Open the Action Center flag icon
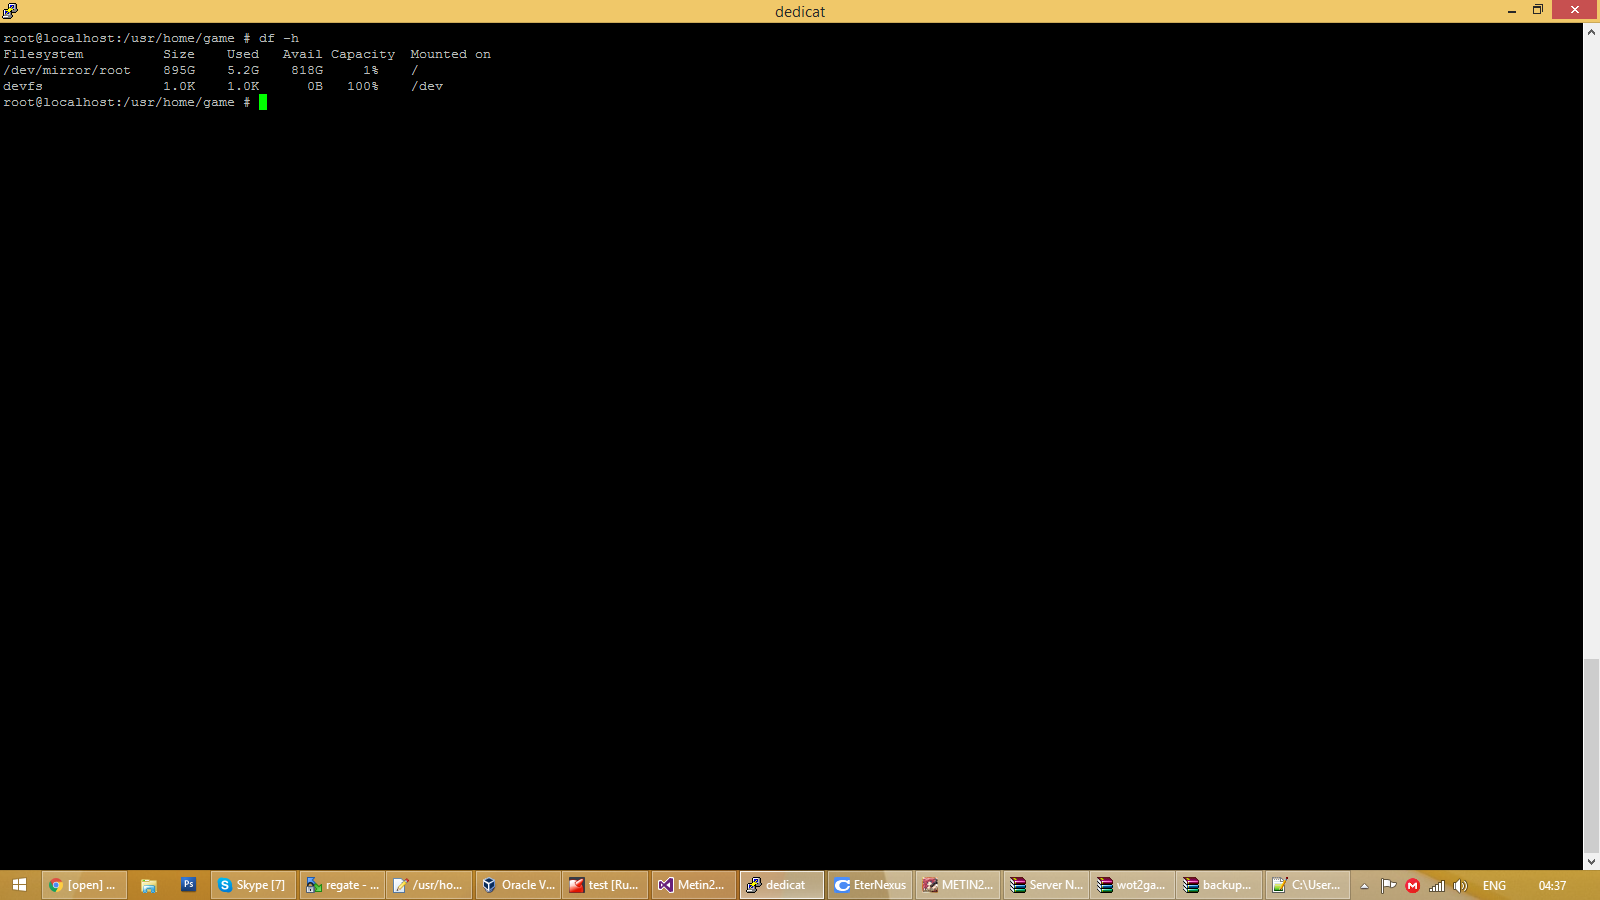The height and width of the screenshot is (900, 1600). (1388, 886)
